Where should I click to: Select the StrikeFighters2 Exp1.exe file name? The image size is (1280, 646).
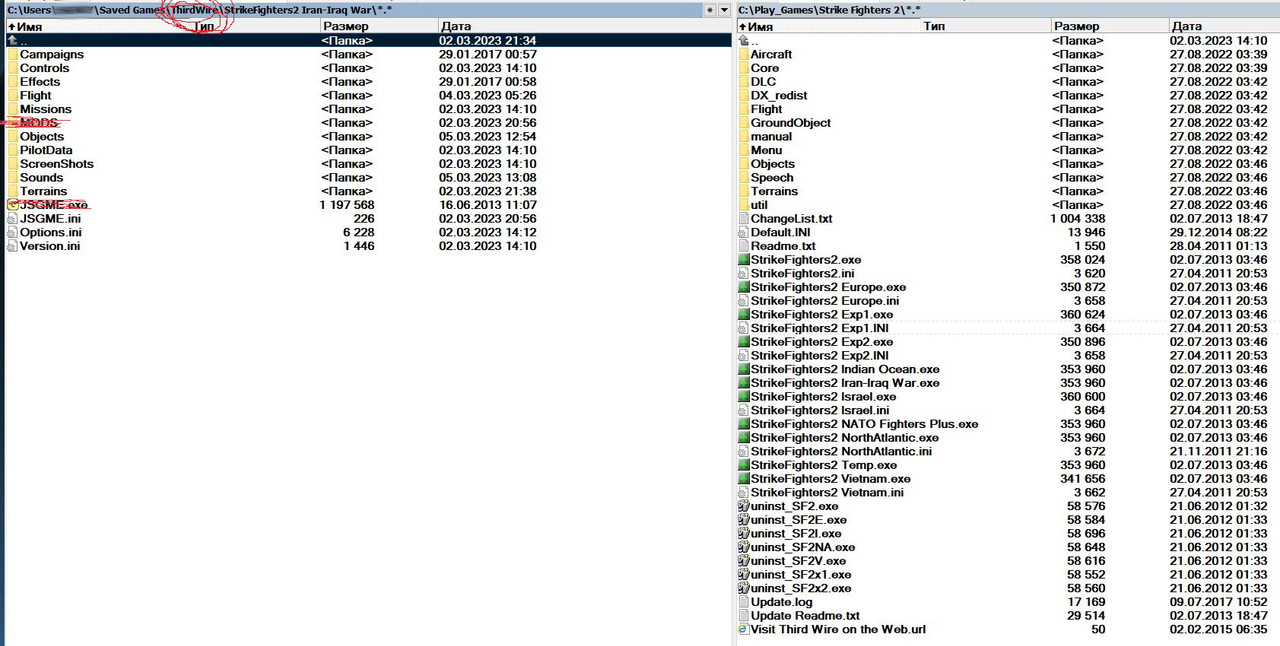[822, 314]
